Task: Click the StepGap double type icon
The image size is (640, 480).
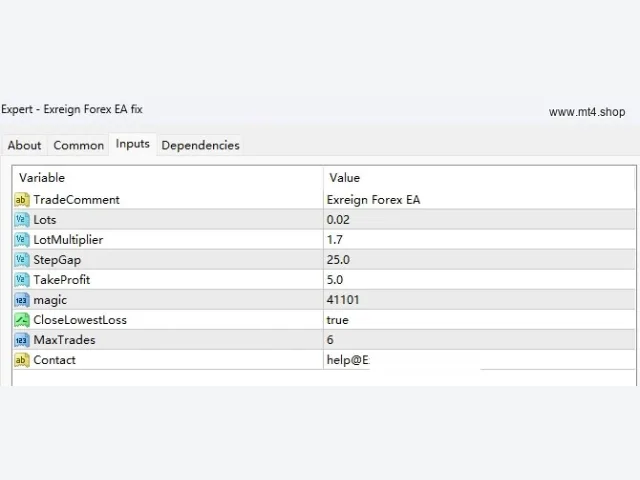Action: (x=22, y=260)
